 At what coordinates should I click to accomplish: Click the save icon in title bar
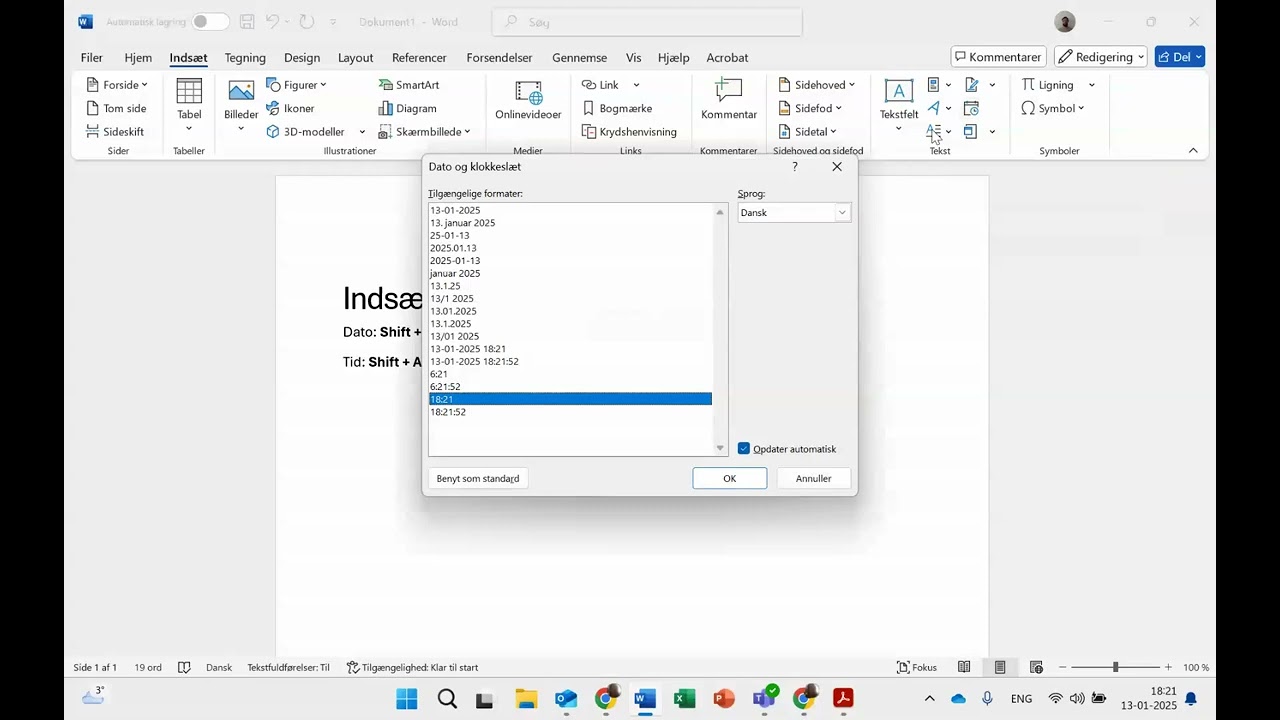click(247, 21)
